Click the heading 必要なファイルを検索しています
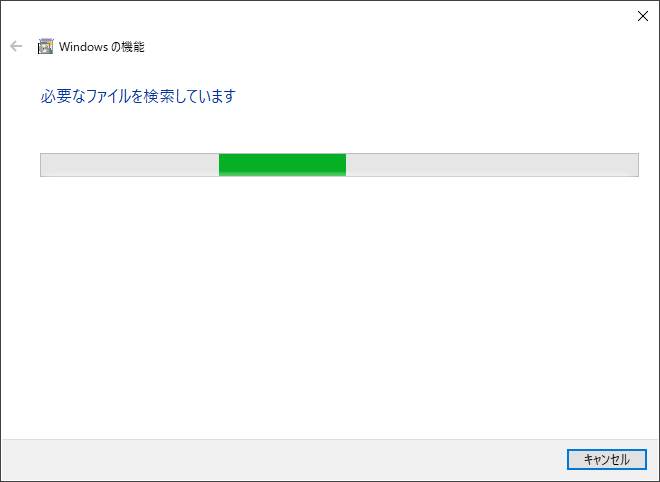The image size is (660, 482). point(138,96)
